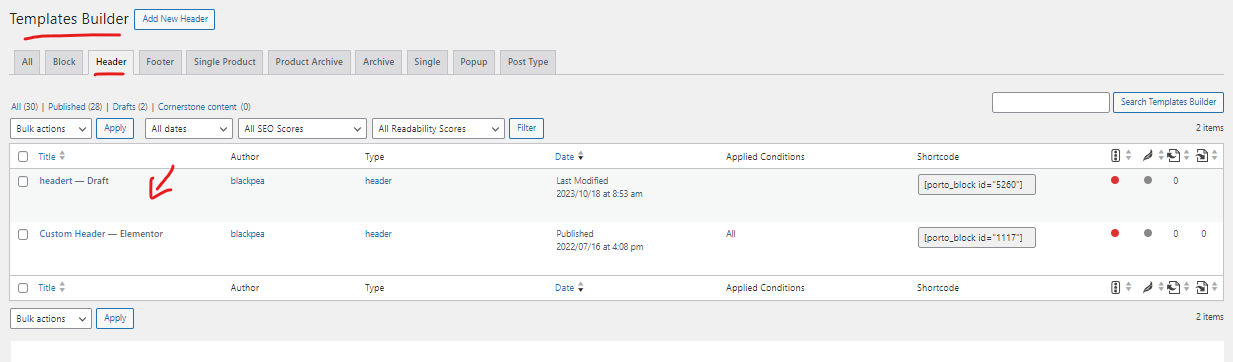
Task: Open the headert draft template link
Action: click(55, 181)
